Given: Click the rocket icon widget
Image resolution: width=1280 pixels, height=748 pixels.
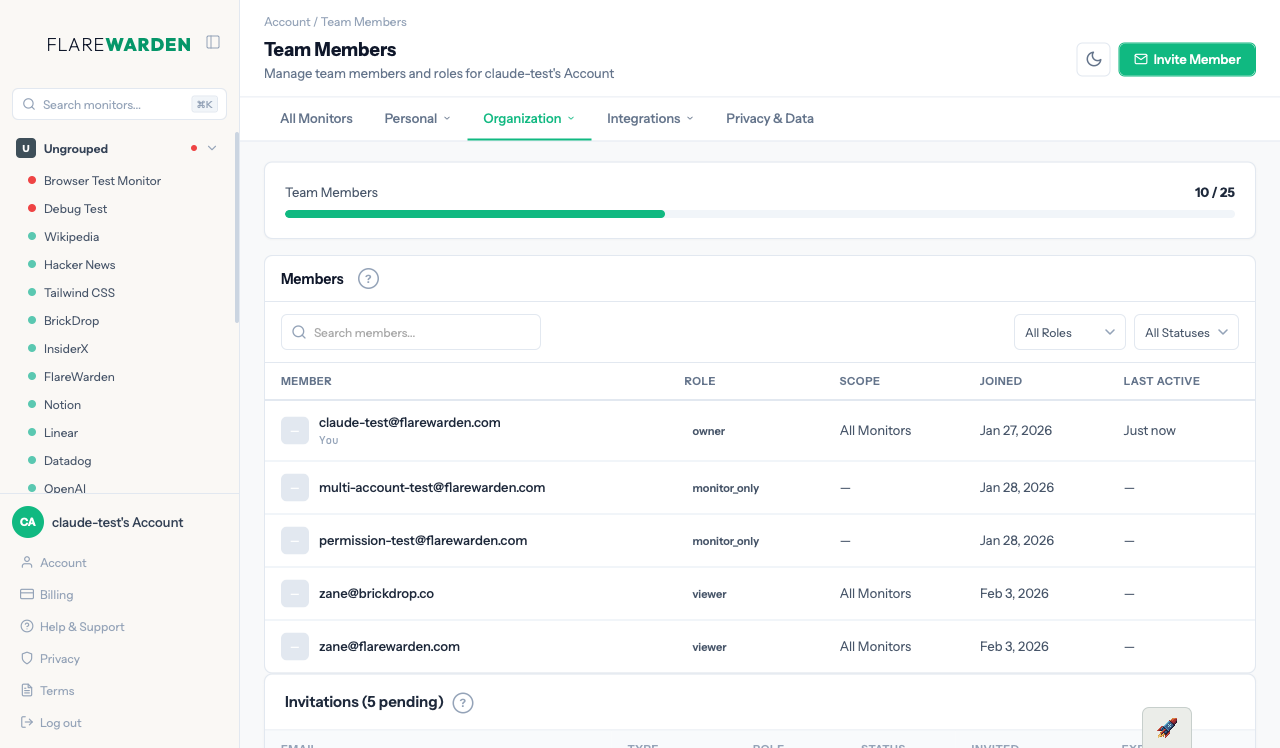Looking at the screenshot, I should tap(1166, 728).
